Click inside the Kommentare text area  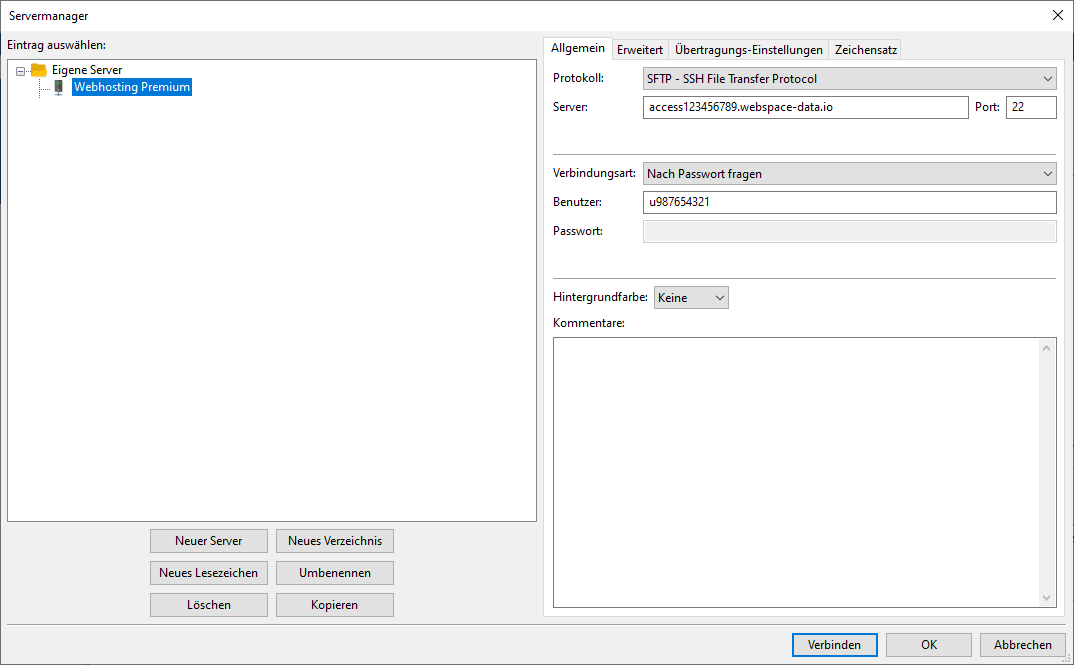pyautogui.click(x=796, y=473)
